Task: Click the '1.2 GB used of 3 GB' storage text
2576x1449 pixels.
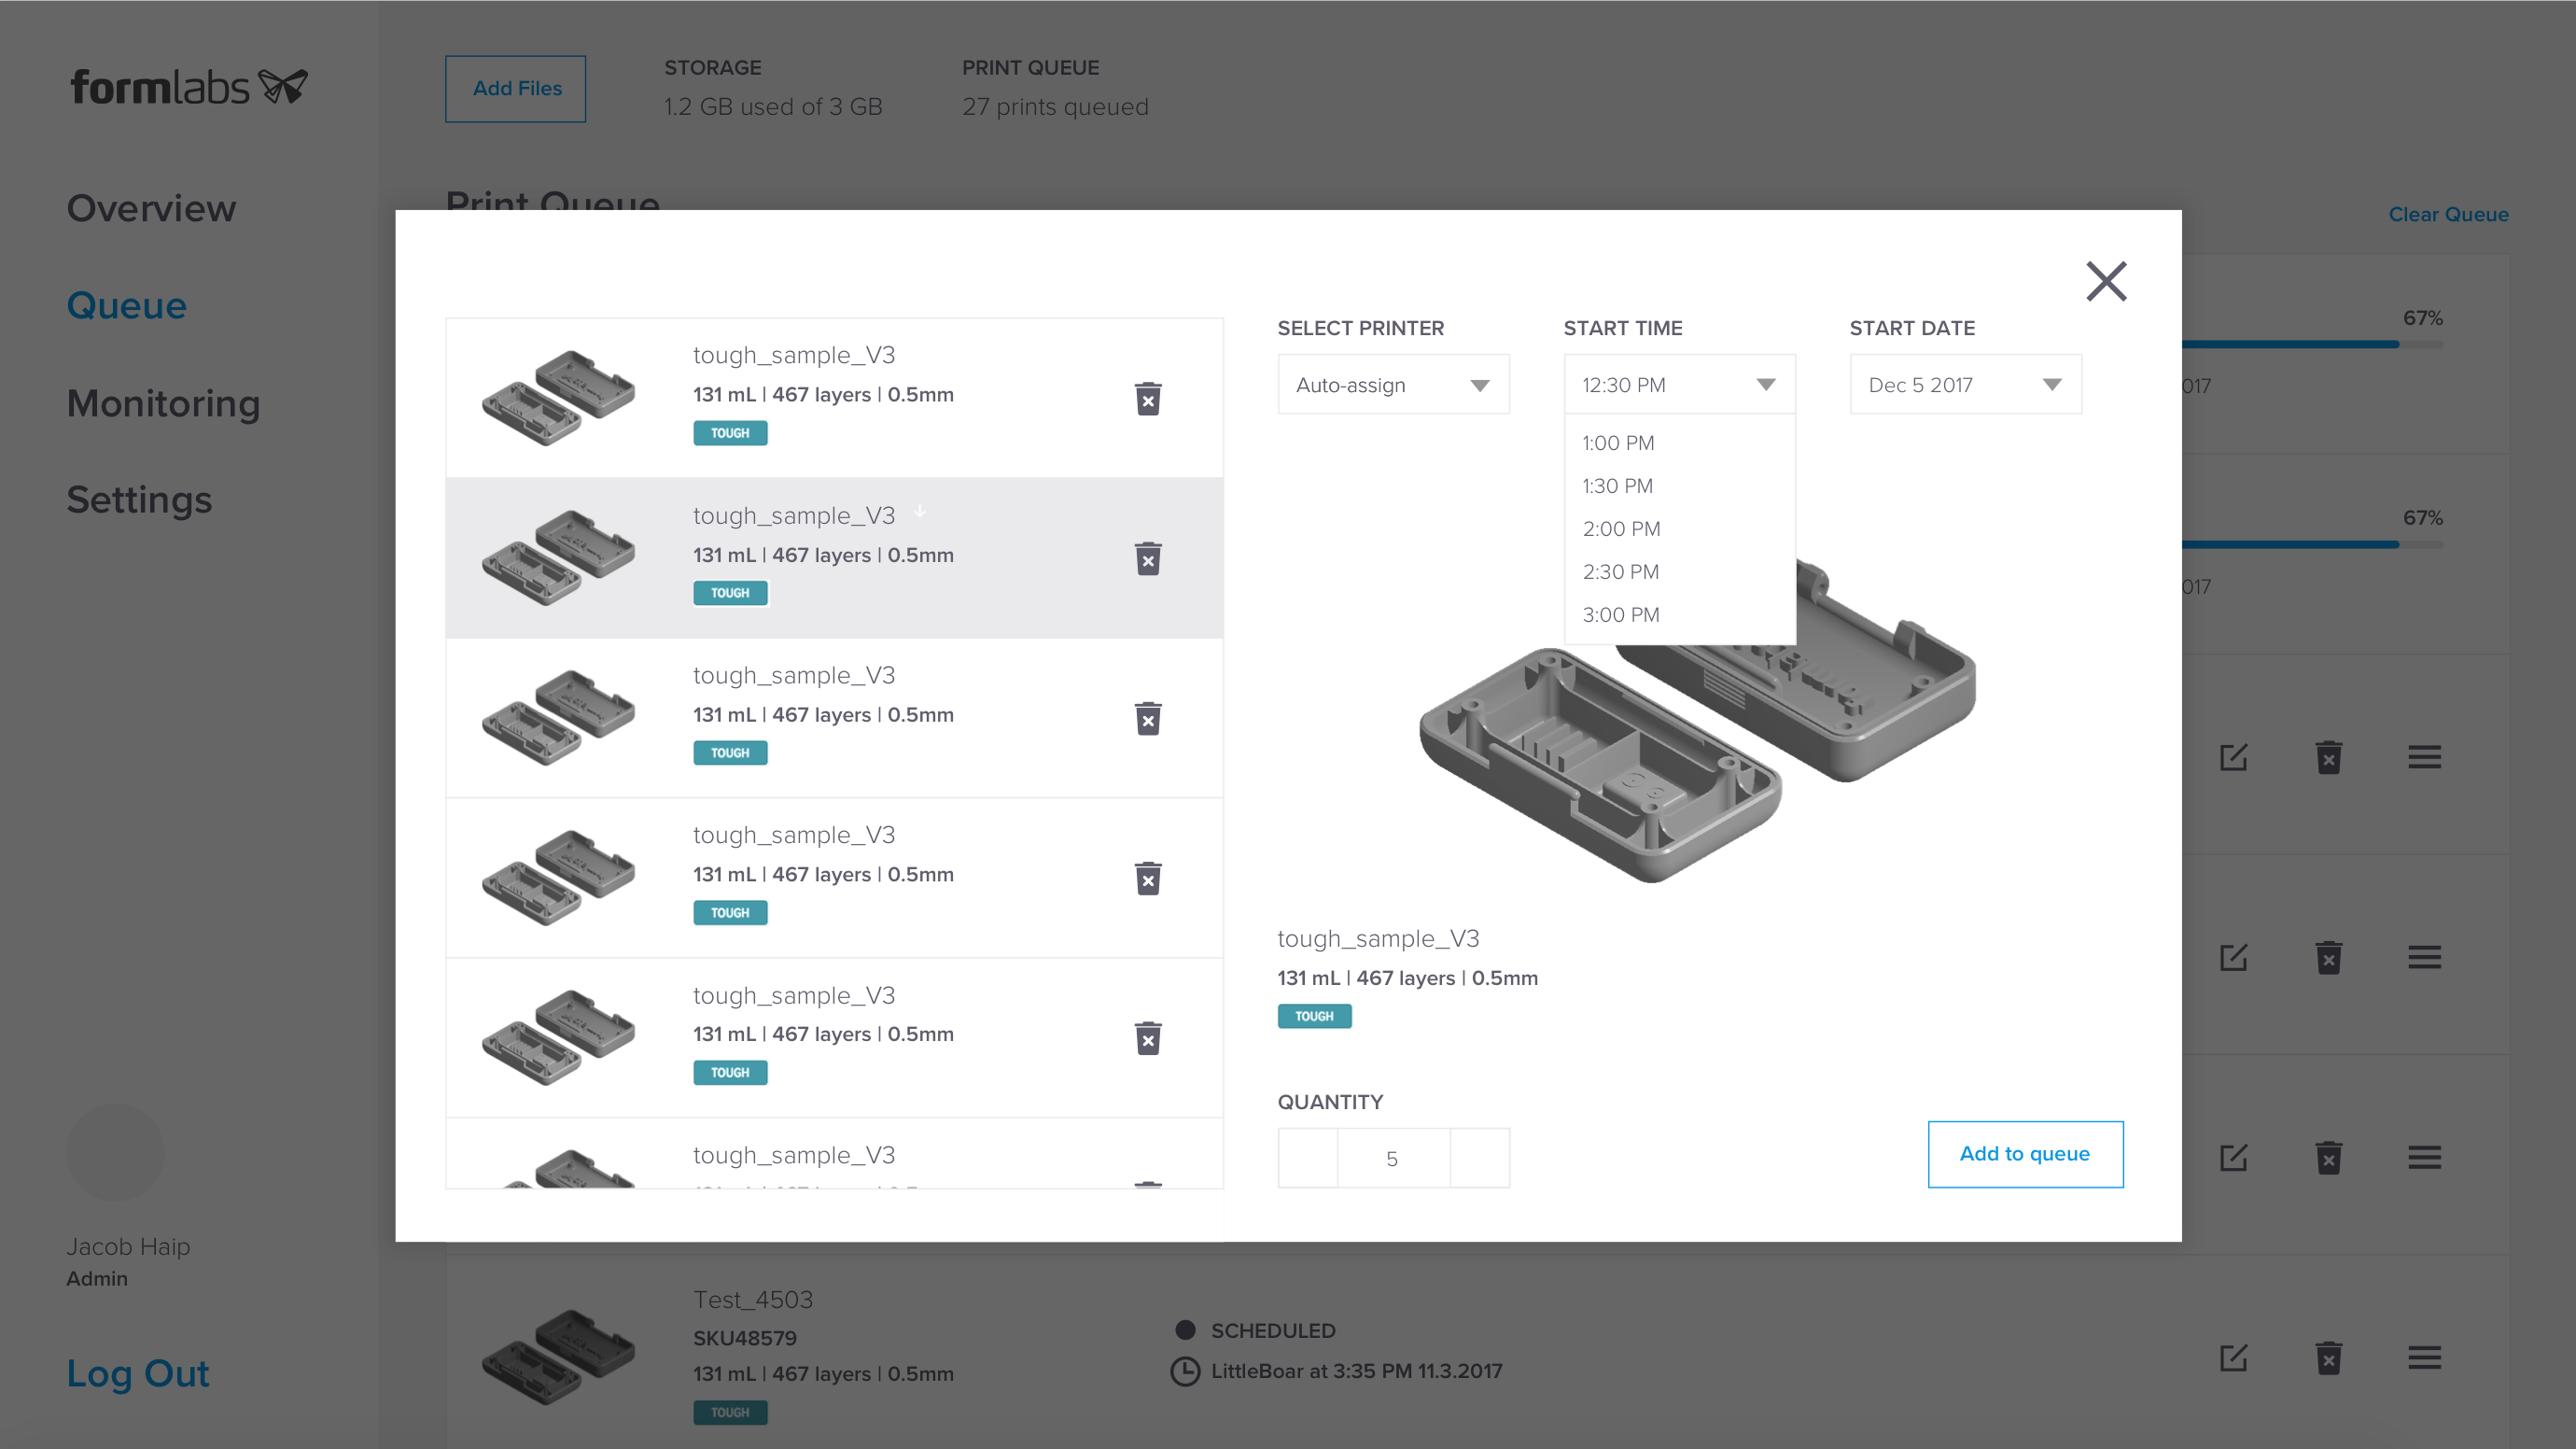Action: [773, 107]
